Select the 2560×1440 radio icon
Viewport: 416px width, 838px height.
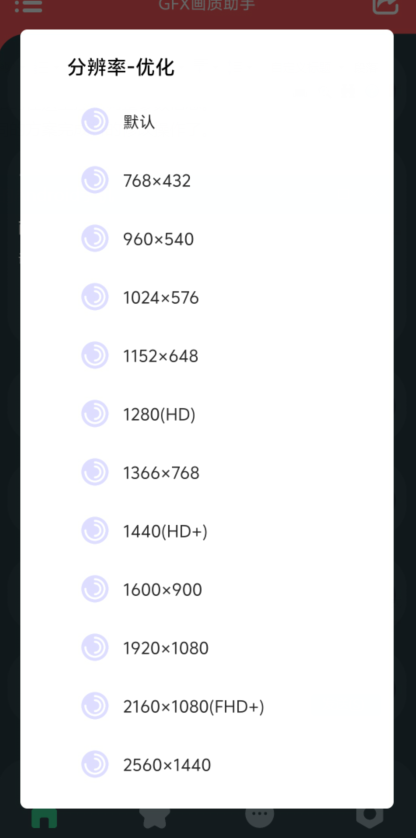[95, 764]
